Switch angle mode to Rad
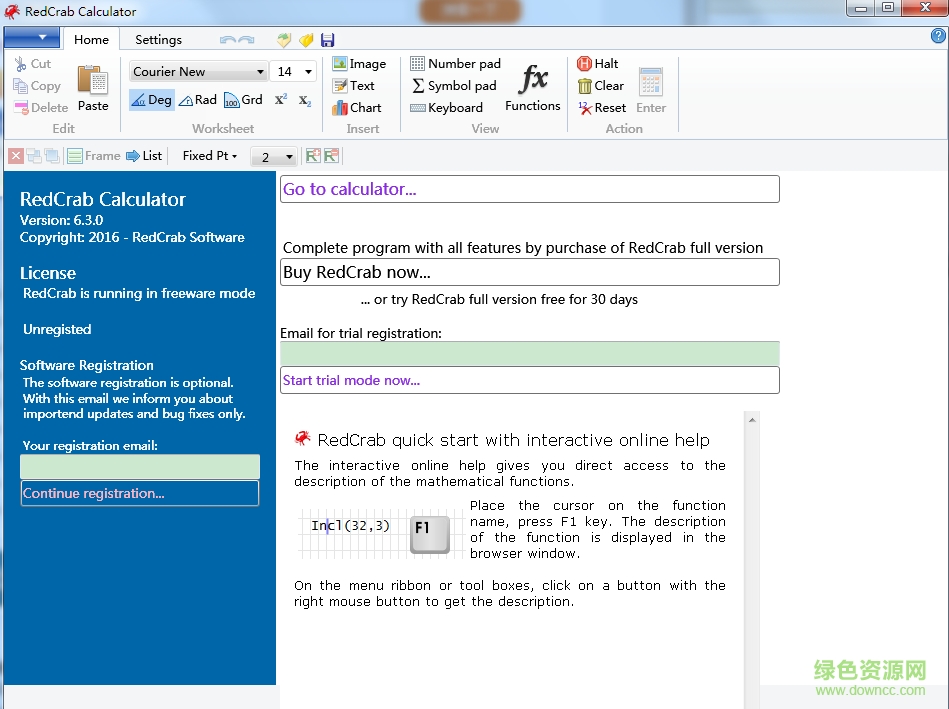Image resolution: width=949 pixels, height=709 pixels. pyautogui.click(x=198, y=100)
